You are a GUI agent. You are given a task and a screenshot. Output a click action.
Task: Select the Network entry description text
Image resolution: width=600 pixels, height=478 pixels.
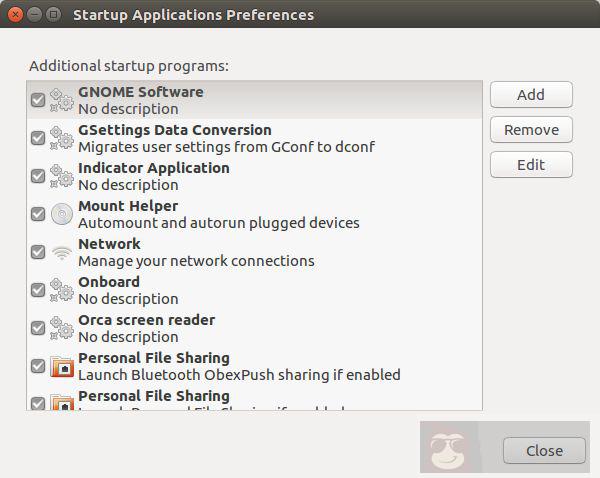pos(196,261)
